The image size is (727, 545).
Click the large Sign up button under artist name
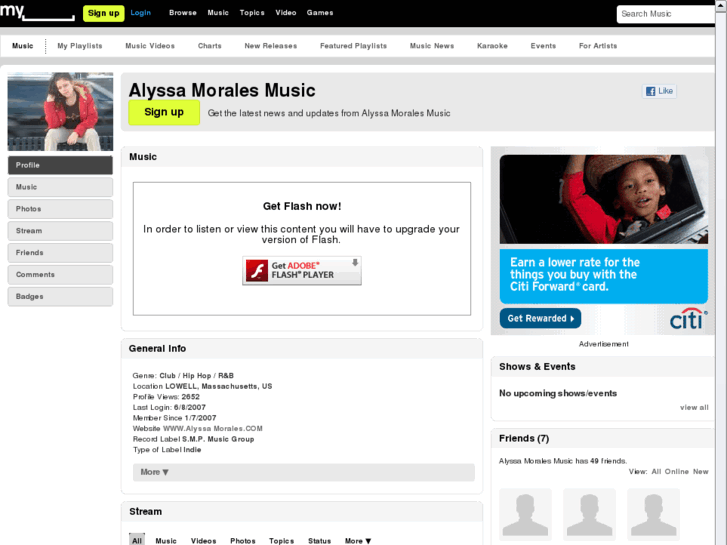[164, 112]
